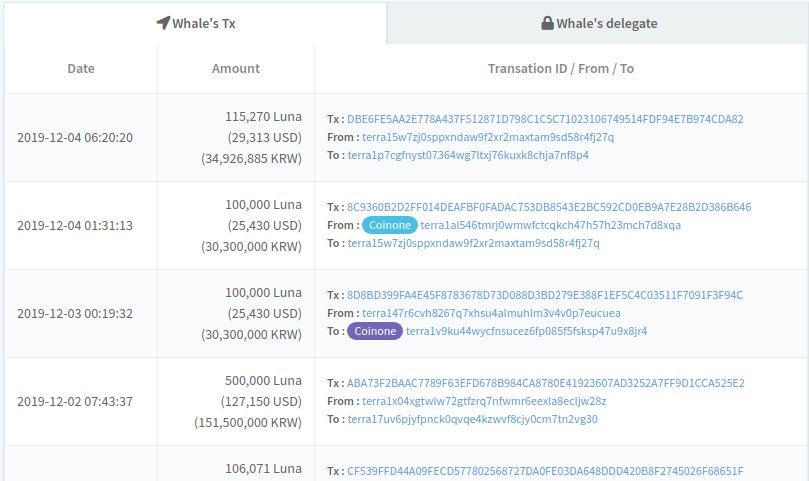Click the (127,150 USD) value
This screenshot has width=809, height=481.
click(x=261, y=402)
